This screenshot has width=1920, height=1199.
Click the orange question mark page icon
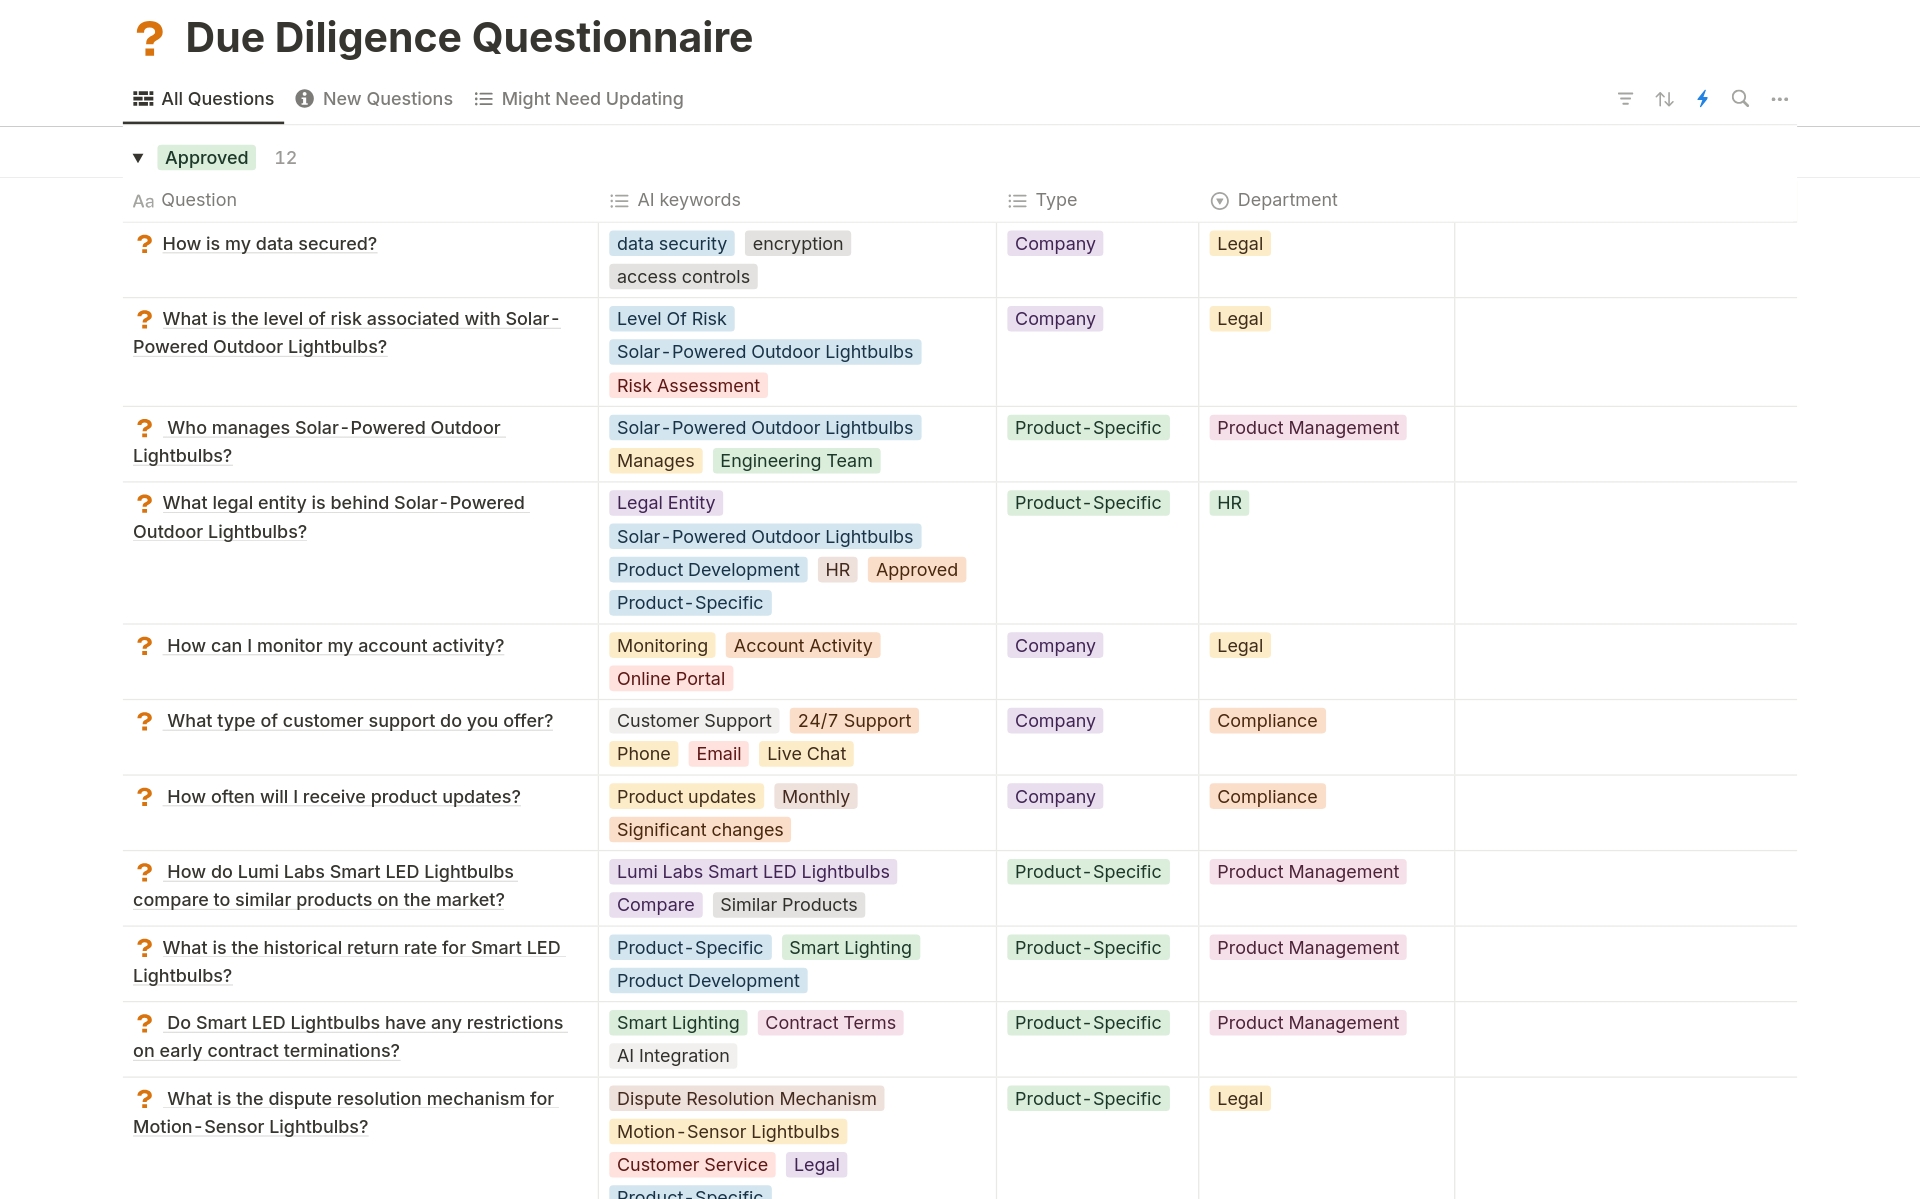pyautogui.click(x=149, y=39)
